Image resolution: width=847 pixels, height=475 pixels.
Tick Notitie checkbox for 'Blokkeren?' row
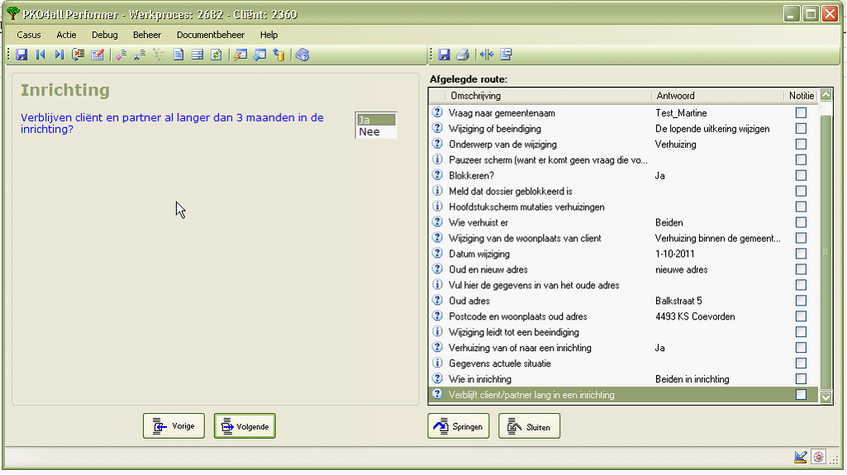tap(801, 175)
